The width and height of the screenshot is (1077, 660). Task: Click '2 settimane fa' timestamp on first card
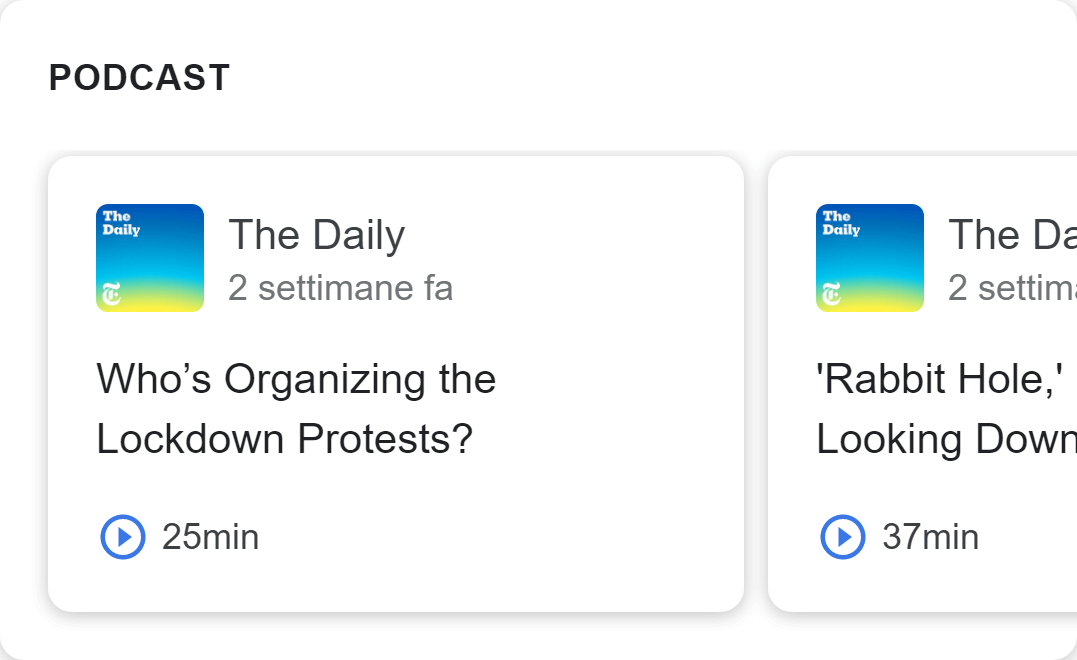pos(341,288)
